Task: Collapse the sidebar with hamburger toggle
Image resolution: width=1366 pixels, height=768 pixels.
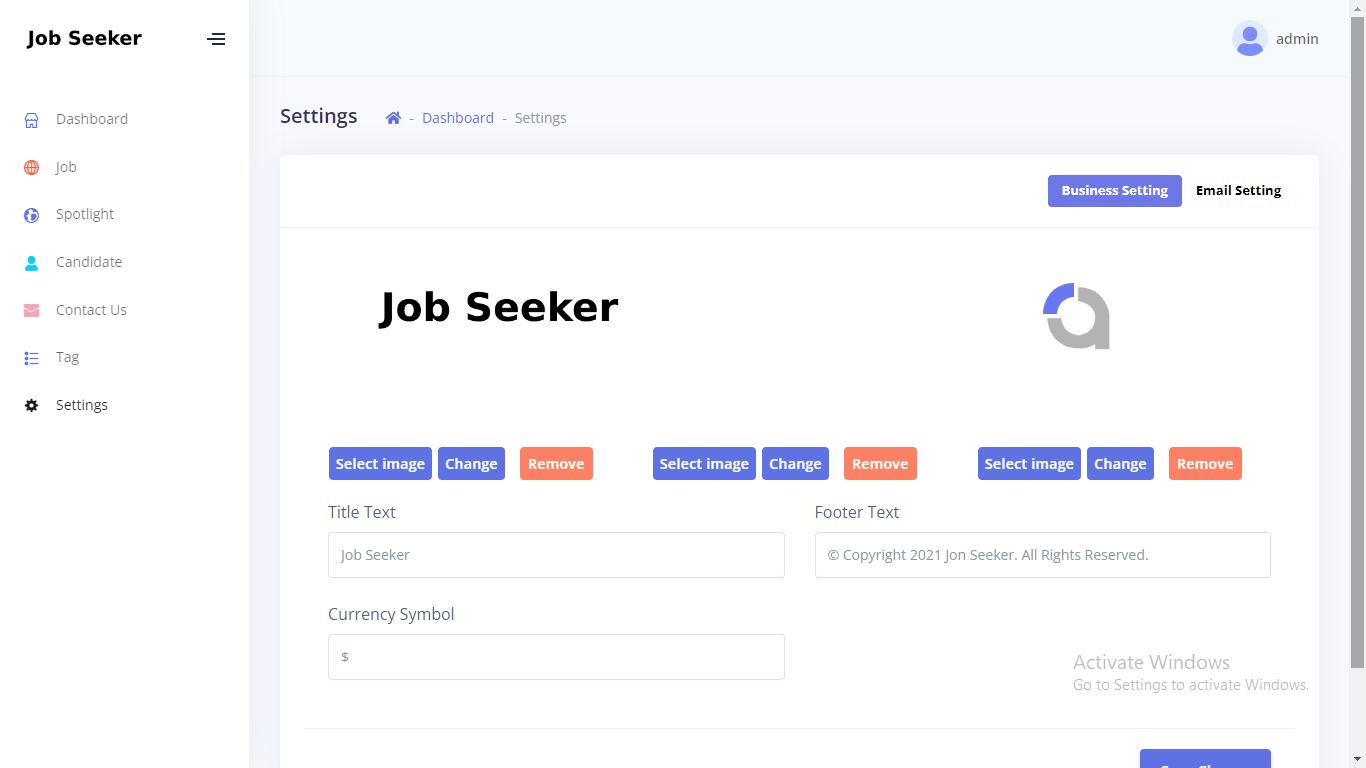Action: click(x=216, y=39)
